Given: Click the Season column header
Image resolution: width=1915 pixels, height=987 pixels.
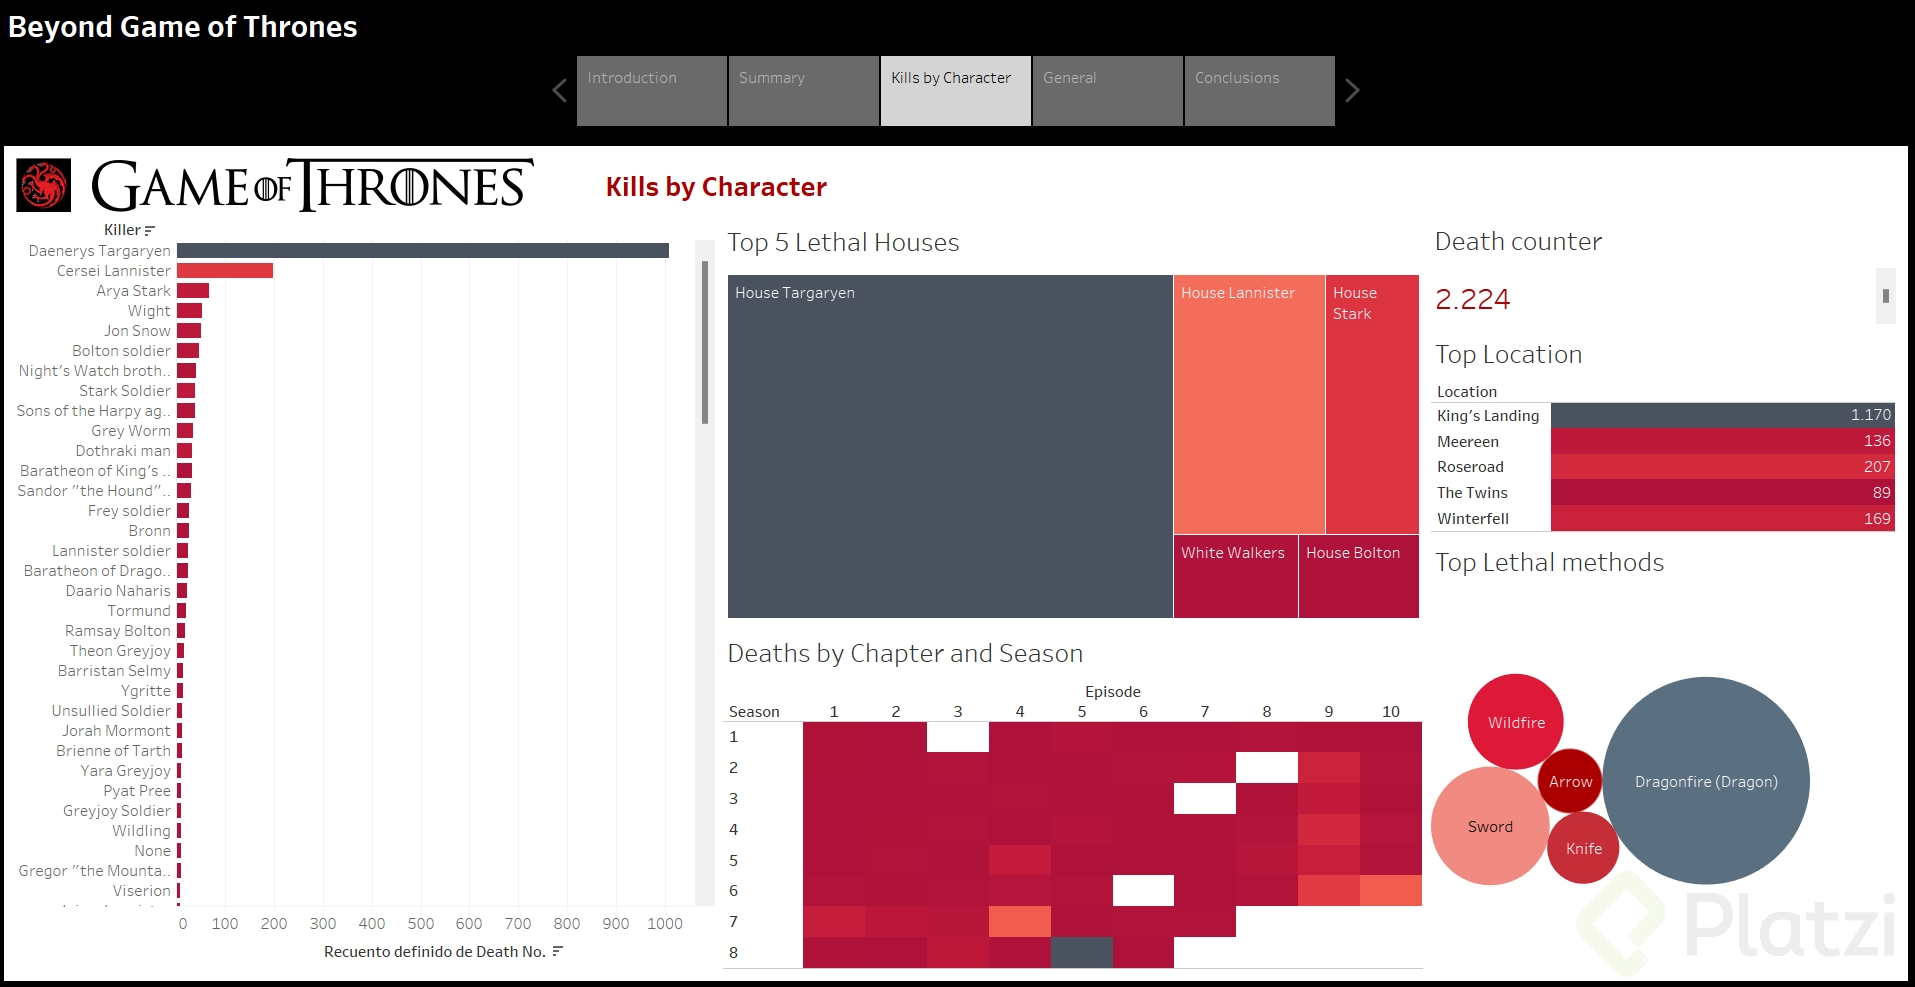Looking at the screenshot, I should pyautogui.click(x=754, y=712).
